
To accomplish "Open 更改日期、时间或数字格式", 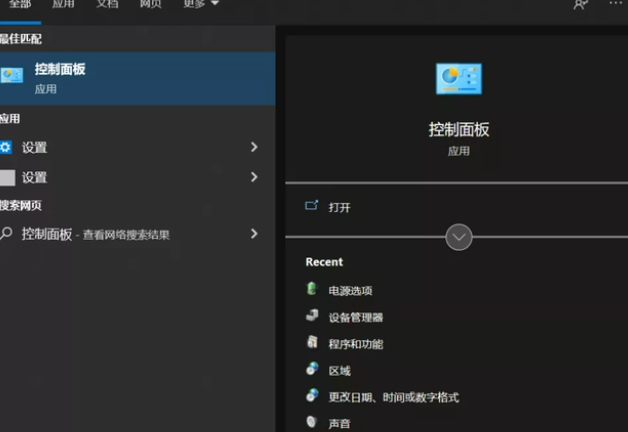I will 393,397.
